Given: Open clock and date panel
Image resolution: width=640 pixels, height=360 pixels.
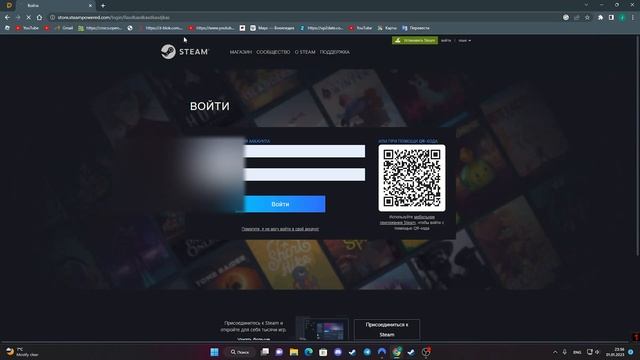Looking at the screenshot, I should click(615, 352).
